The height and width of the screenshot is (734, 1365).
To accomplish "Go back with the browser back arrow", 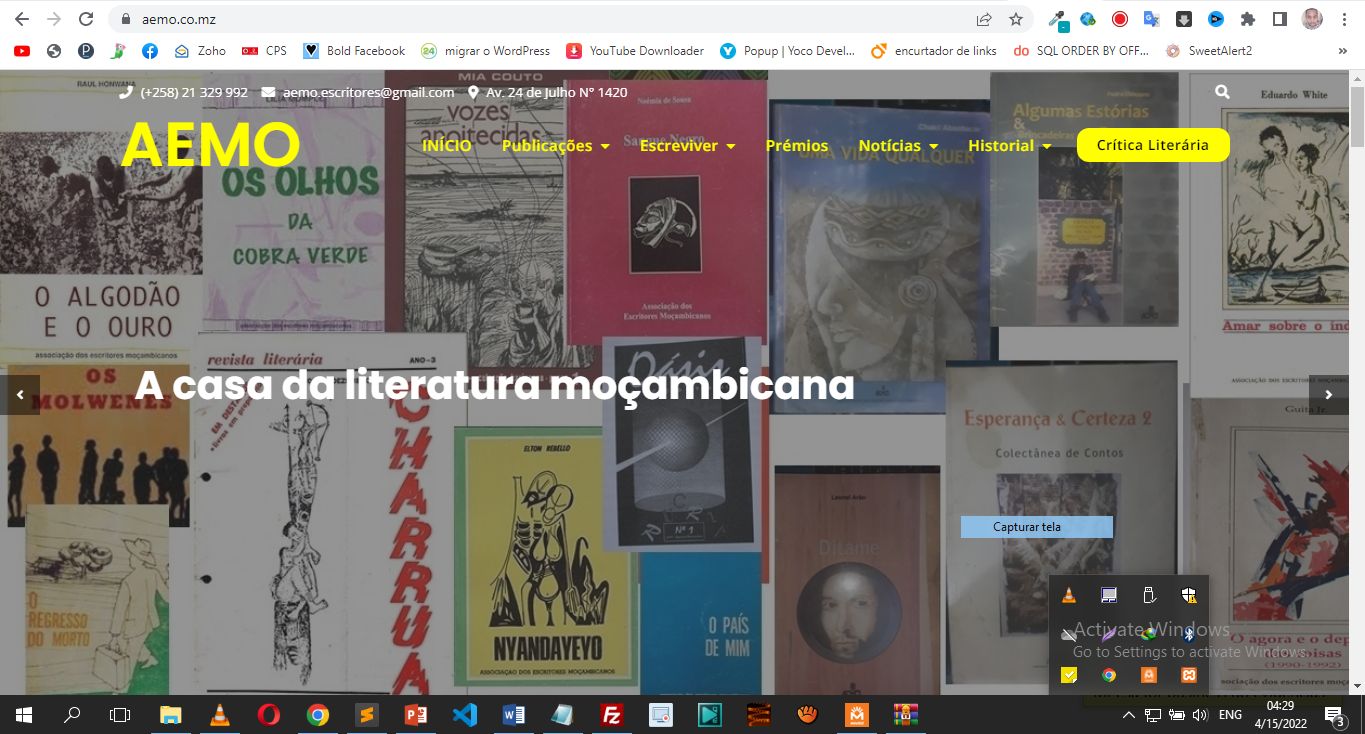I will 22,19.
